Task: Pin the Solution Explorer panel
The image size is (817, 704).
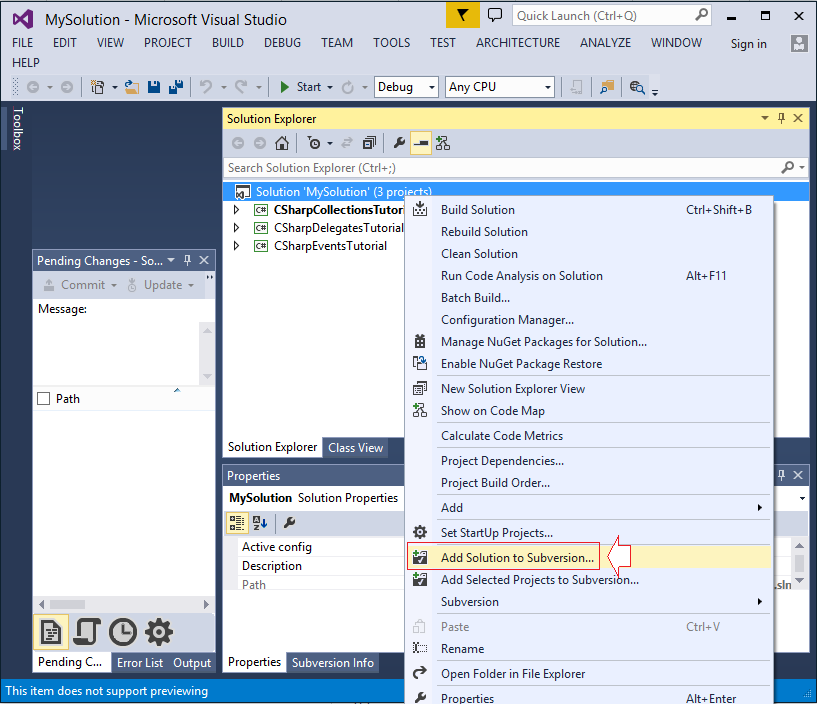Action: [x=781, y=118]
